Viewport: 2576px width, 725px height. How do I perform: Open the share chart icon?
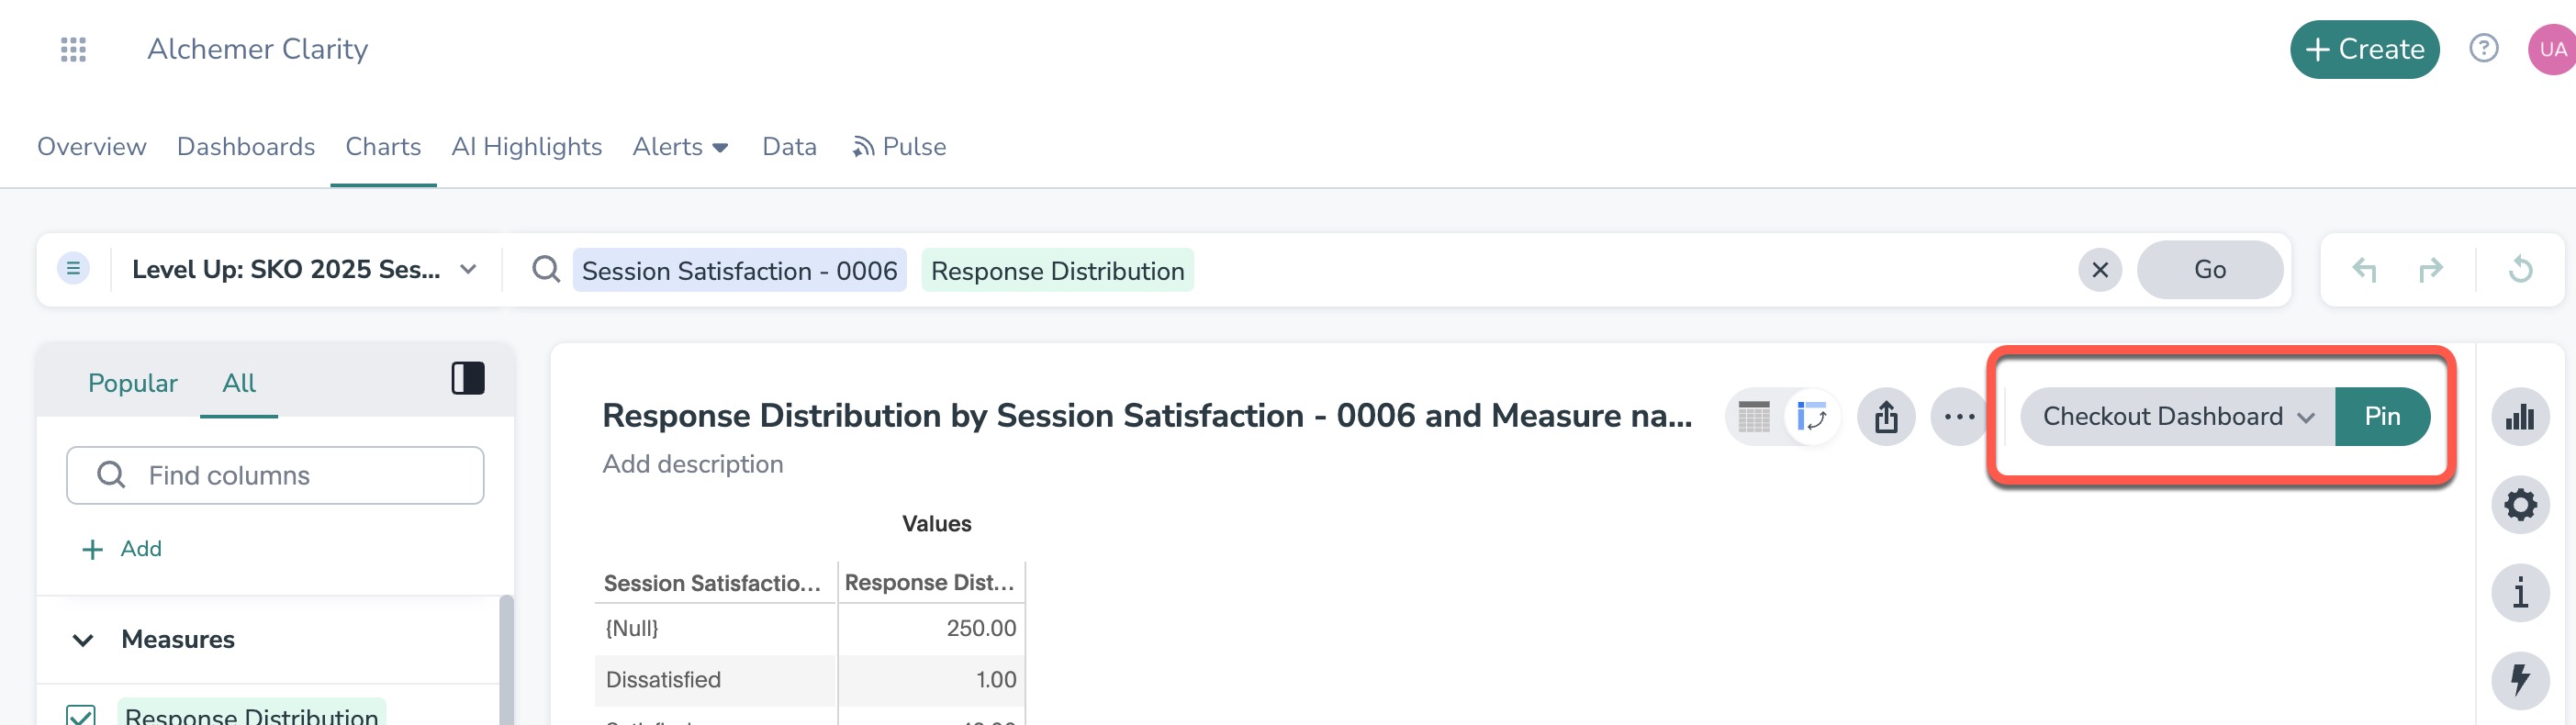pos(1885,416)
